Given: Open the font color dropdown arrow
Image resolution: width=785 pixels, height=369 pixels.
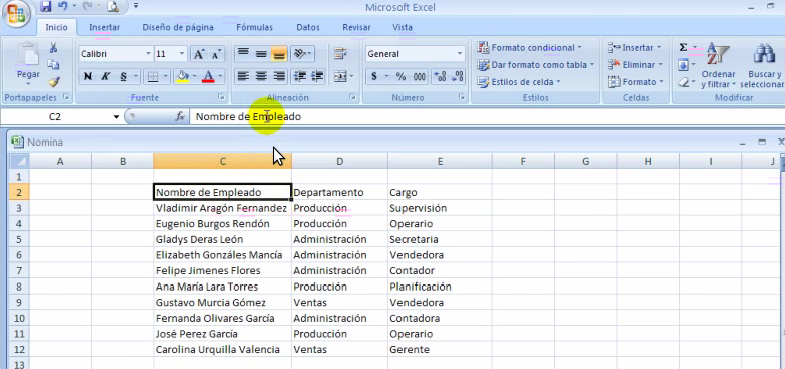Looking at the screenshot, I should pos(220,77).
